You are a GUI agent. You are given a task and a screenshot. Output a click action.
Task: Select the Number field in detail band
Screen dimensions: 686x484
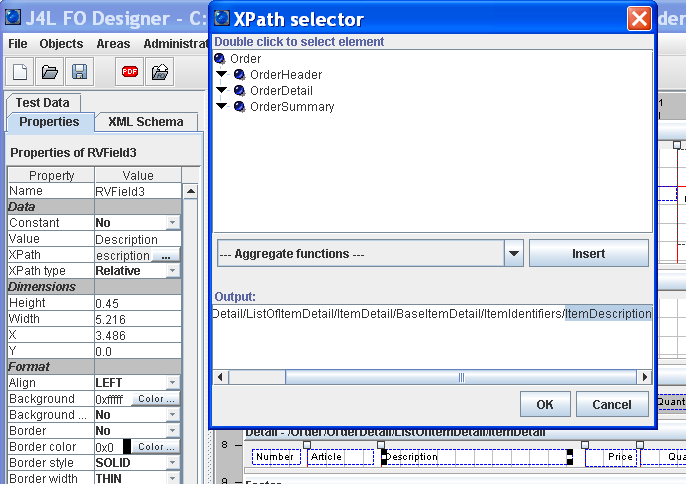[276, 457]
